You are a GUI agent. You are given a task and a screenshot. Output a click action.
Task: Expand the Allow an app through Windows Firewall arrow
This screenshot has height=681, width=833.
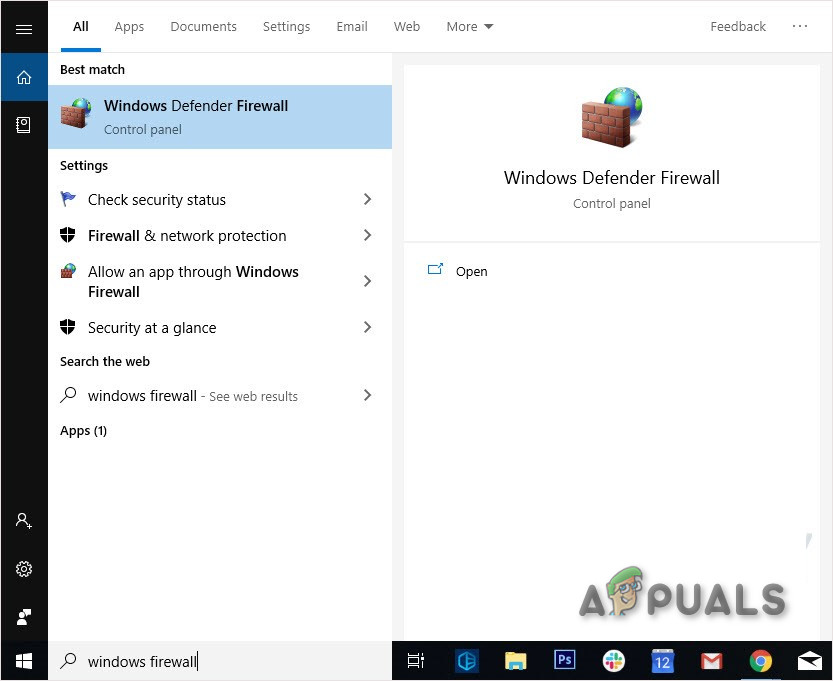pos(367,281)
